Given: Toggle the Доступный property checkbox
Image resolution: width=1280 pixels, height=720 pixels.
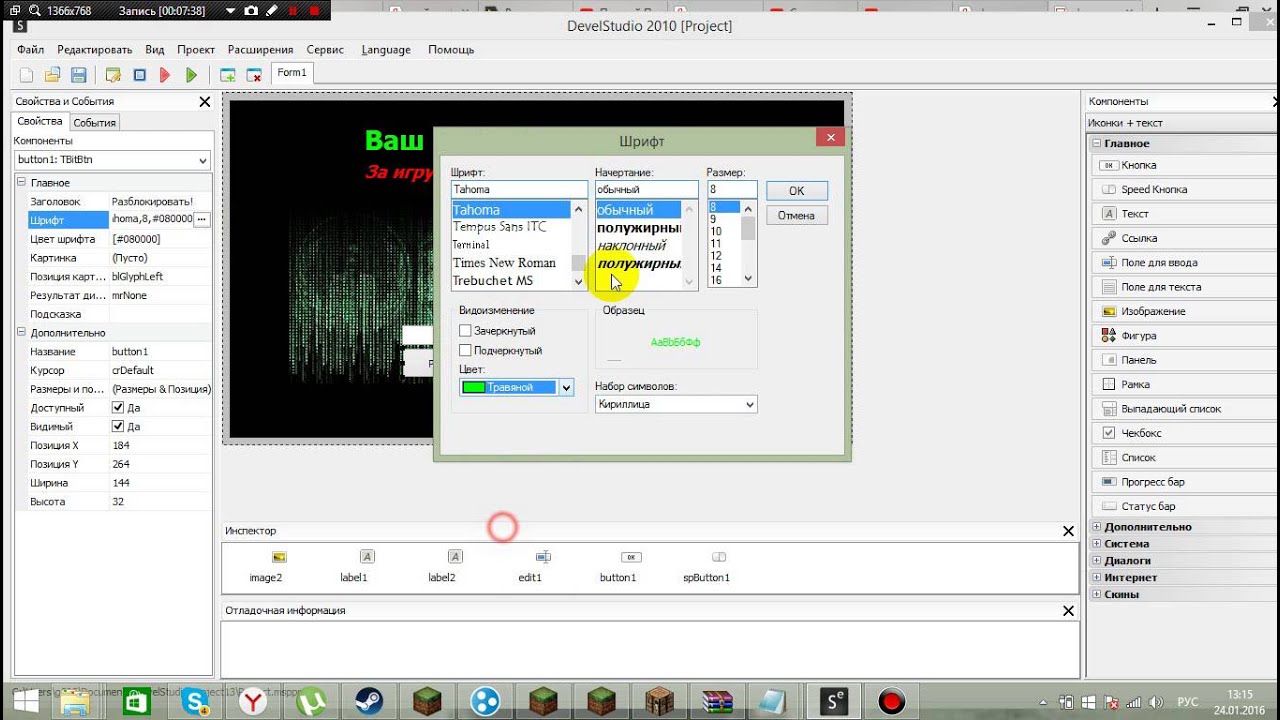Looking at the screenshot, I should click(118, 408).
